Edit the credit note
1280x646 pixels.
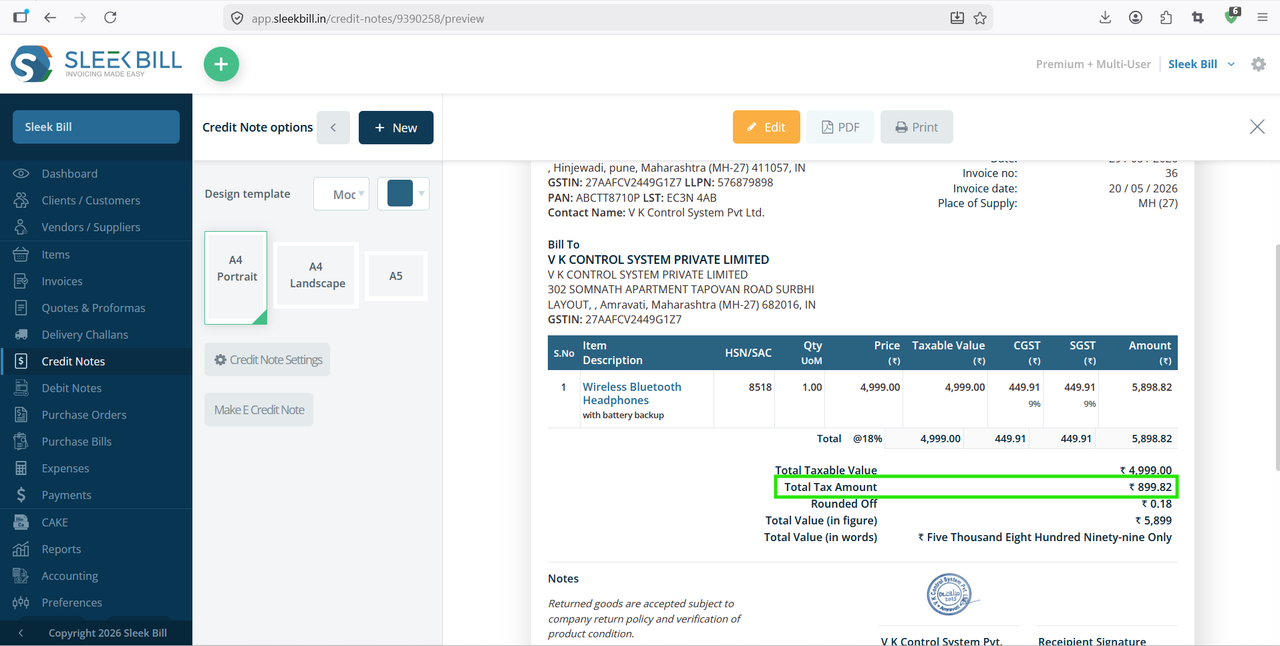[x=766, y=127]
